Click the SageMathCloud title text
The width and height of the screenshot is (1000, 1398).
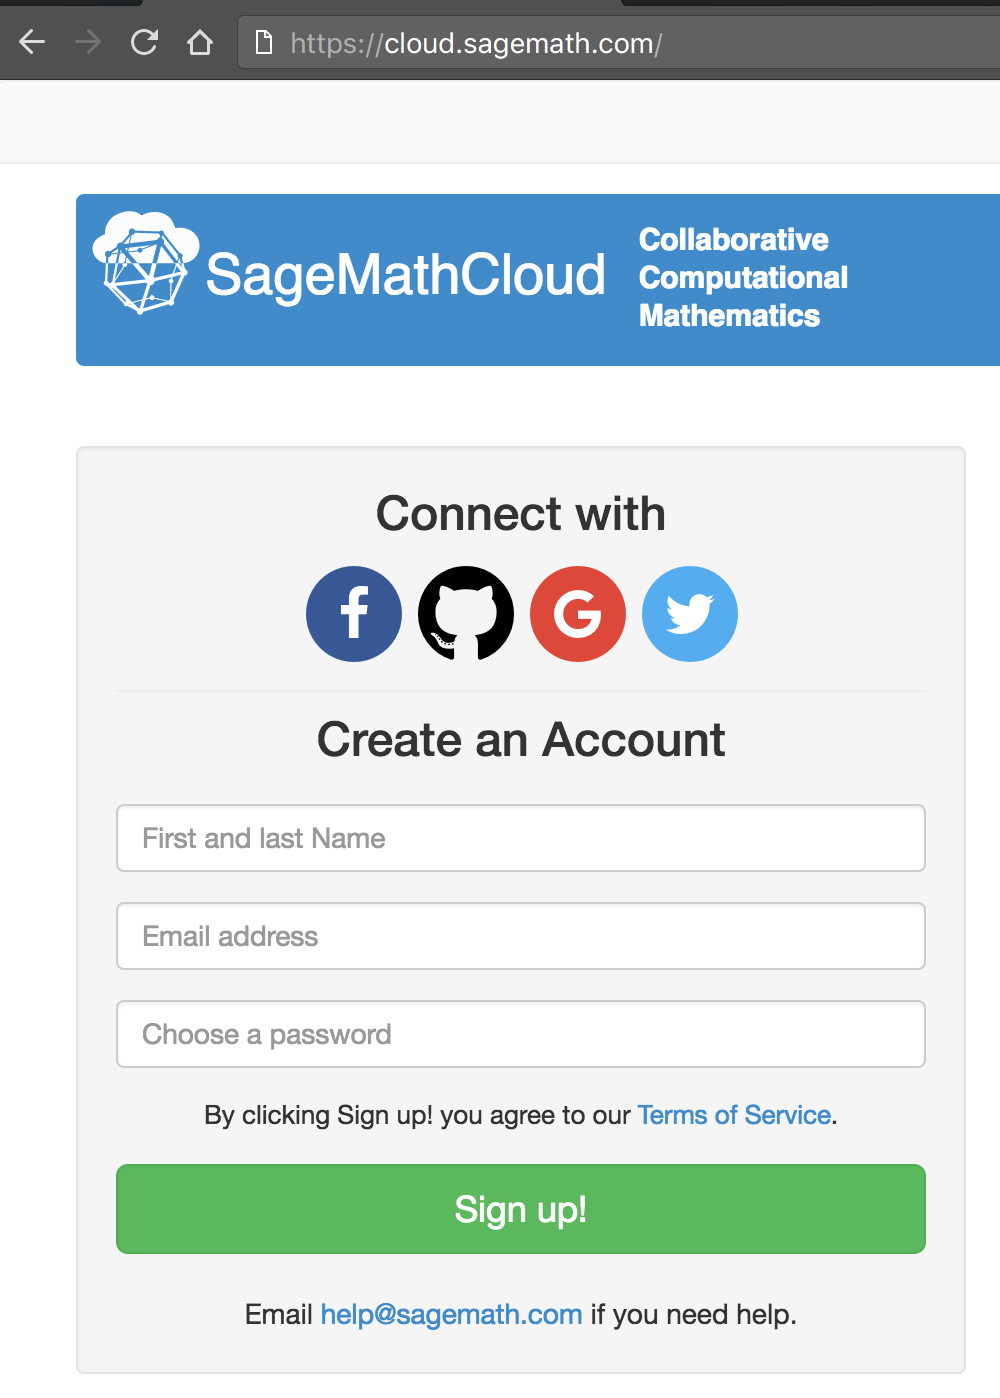405,275
